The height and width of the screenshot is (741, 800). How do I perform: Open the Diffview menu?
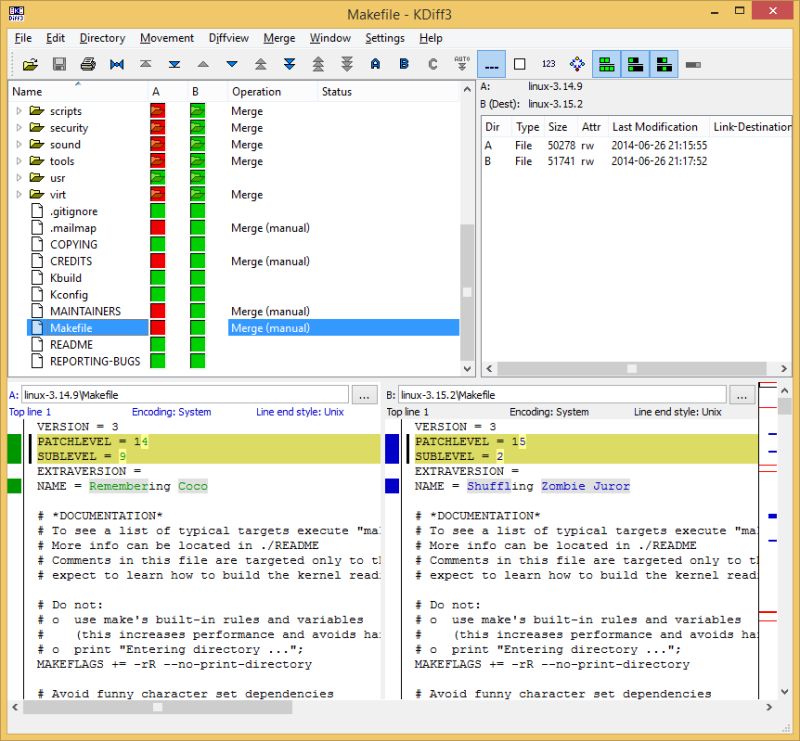(x=229, y=38)
